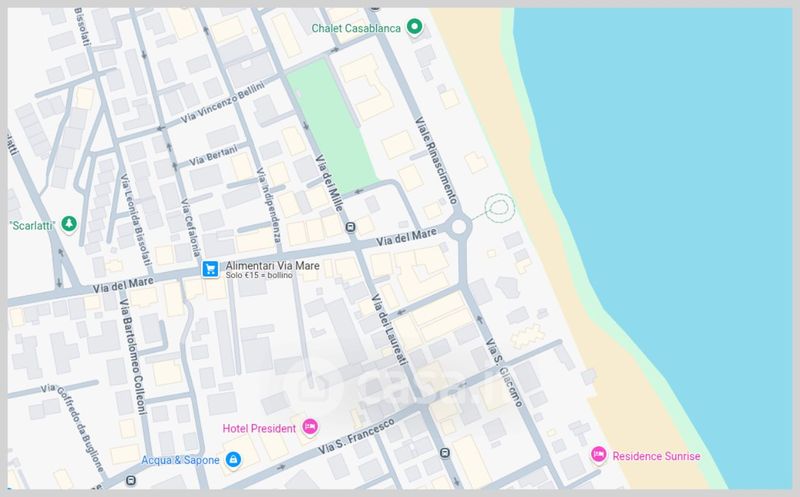
Task: Click the green dashed circle marker near the beach
Action: [x=498, y=208]
